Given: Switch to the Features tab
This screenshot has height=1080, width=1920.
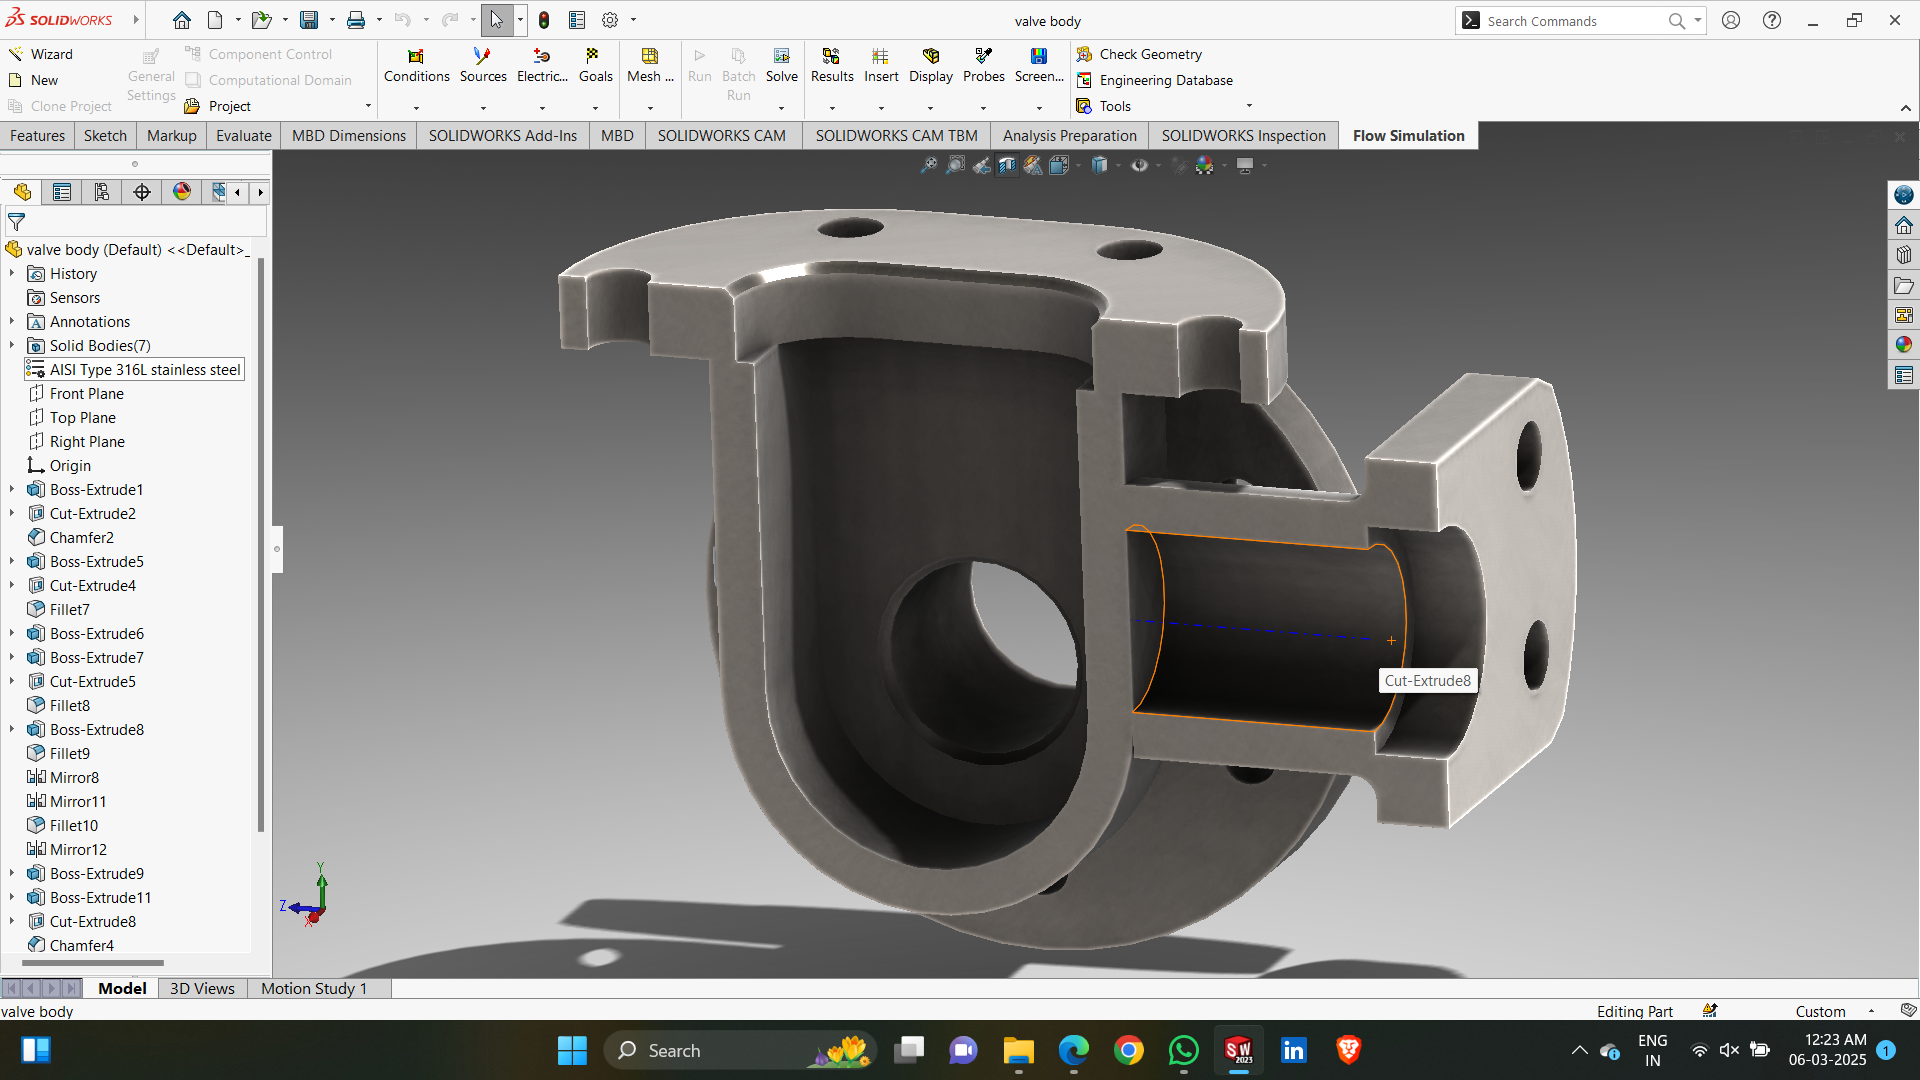Looking at the screenshot, I should [37, 136].
